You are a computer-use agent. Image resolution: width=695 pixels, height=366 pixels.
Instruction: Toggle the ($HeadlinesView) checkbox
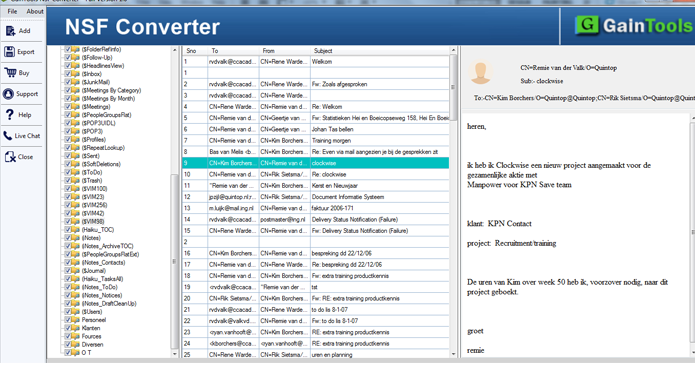(x=68, y=66)
